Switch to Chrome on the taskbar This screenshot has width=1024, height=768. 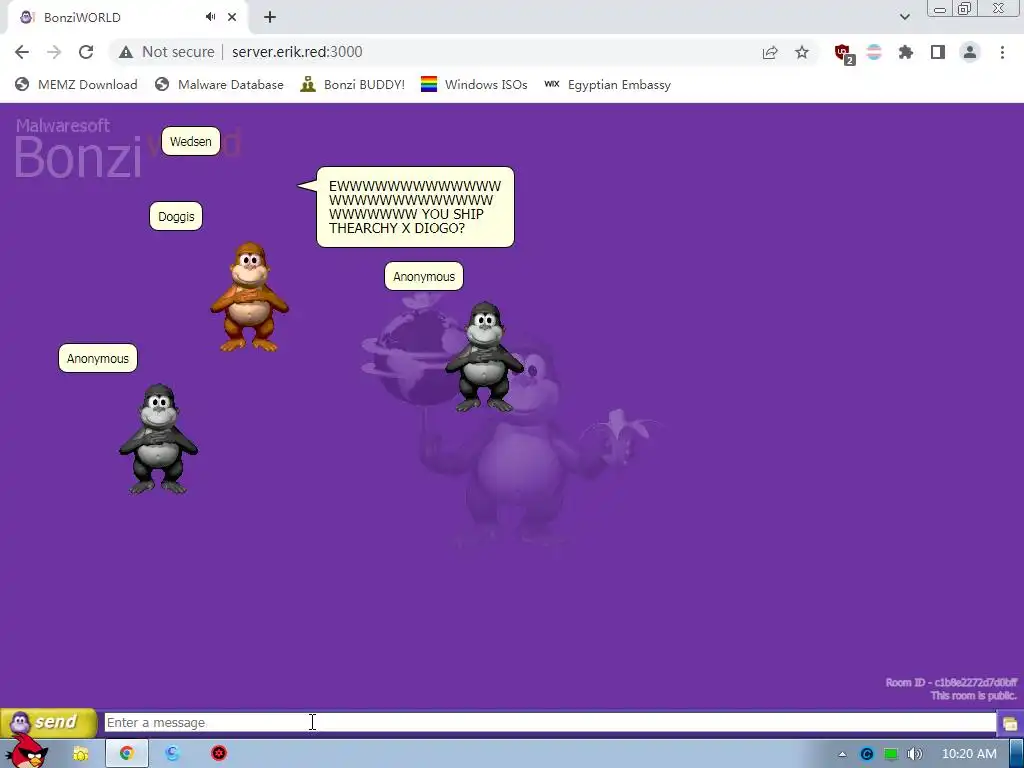click(127, 754)
